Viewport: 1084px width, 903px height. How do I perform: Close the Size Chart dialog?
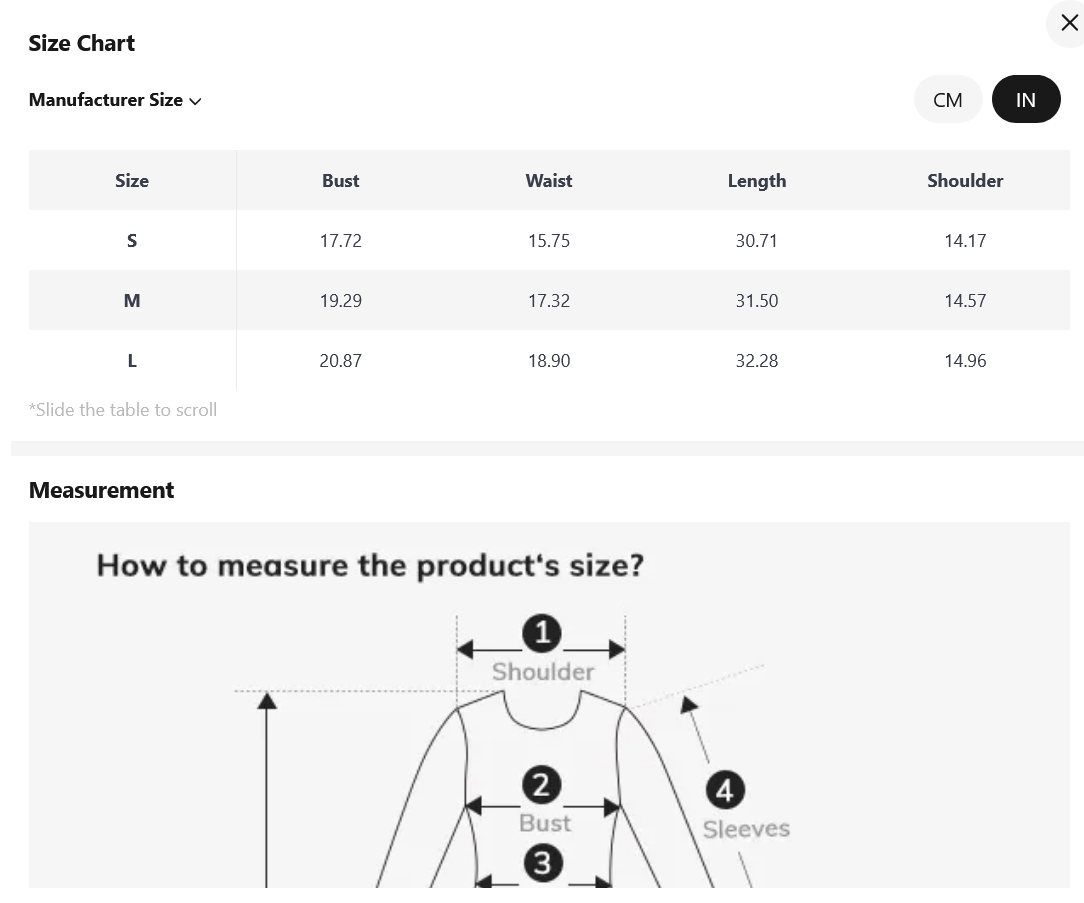[x=1069, y=24]
